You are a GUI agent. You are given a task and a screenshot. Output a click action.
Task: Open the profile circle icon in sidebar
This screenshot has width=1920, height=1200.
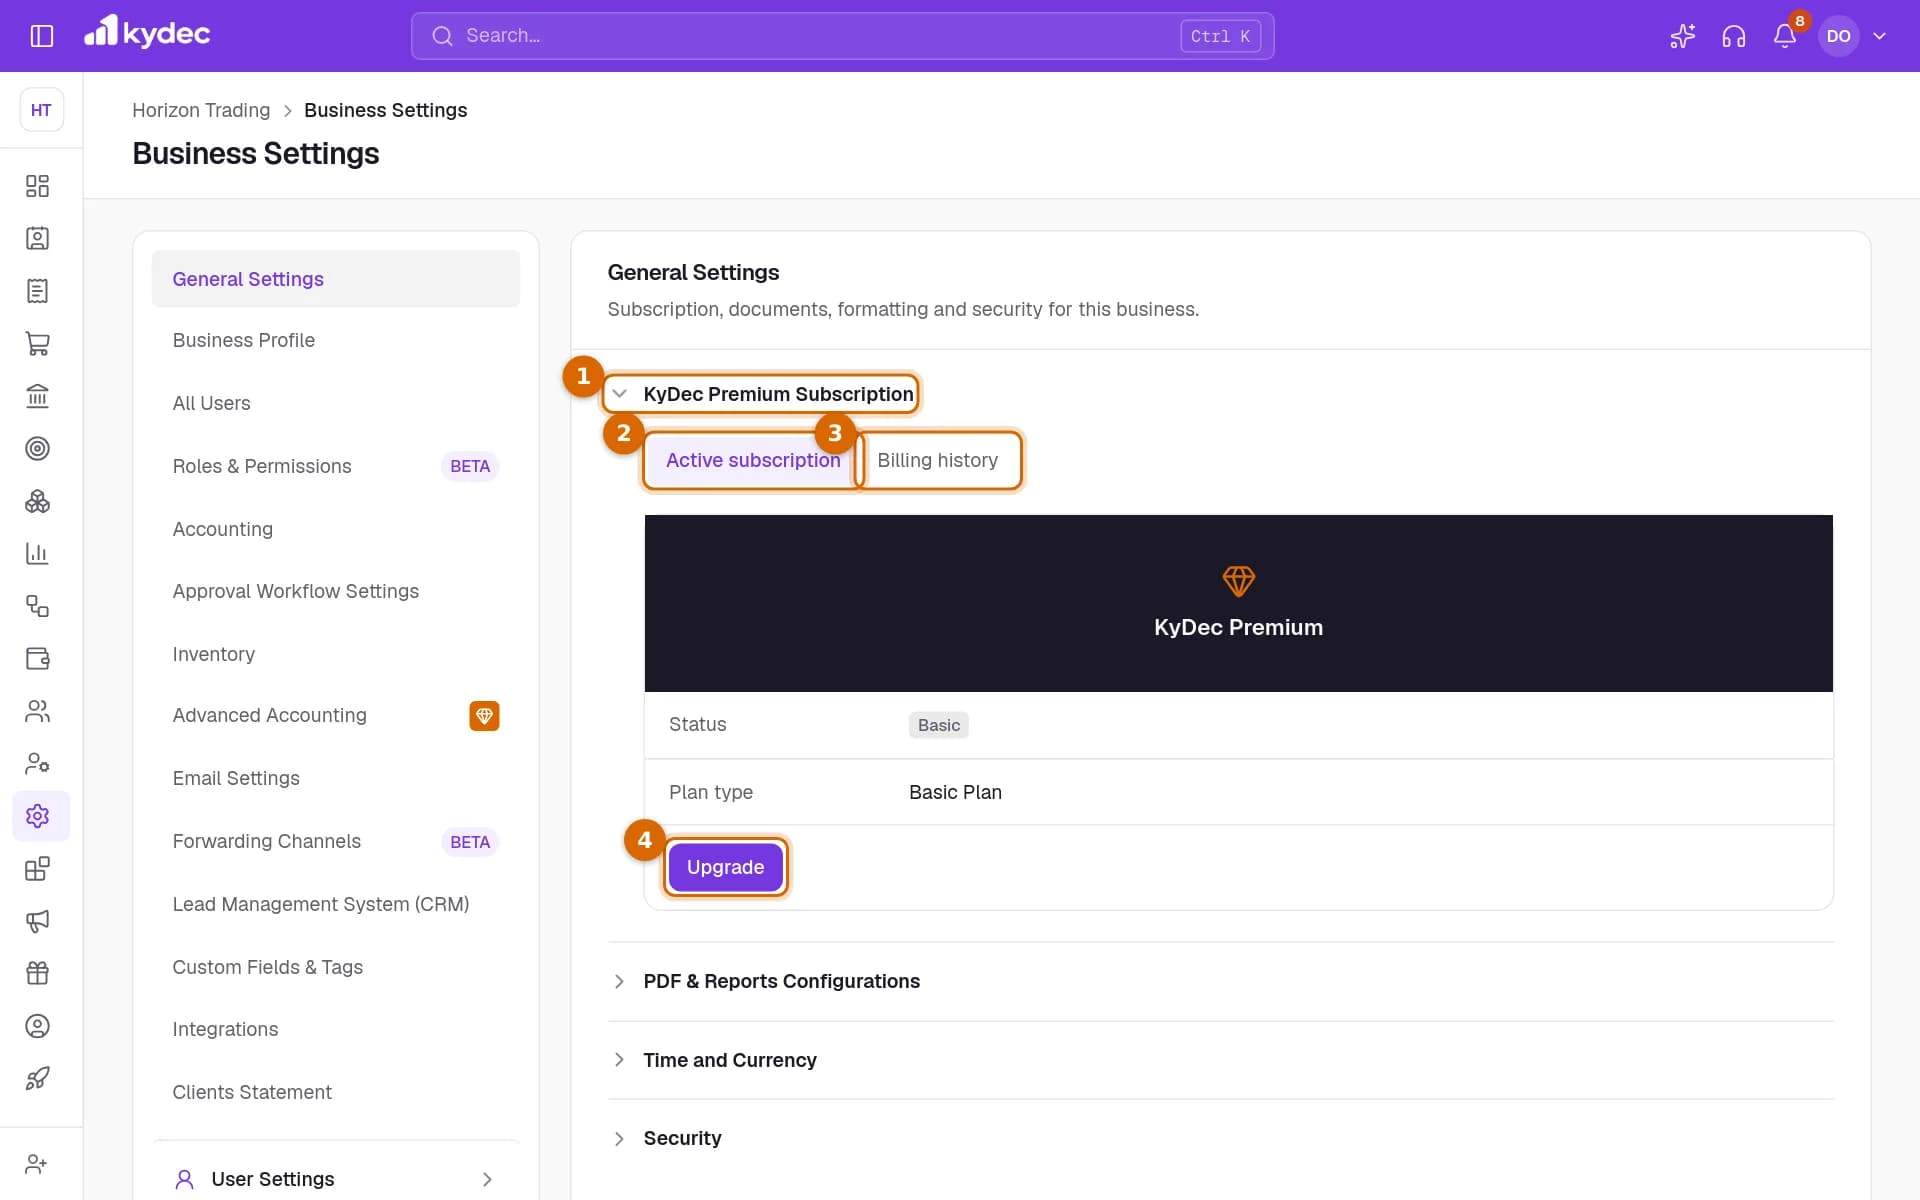[37, 1026]
